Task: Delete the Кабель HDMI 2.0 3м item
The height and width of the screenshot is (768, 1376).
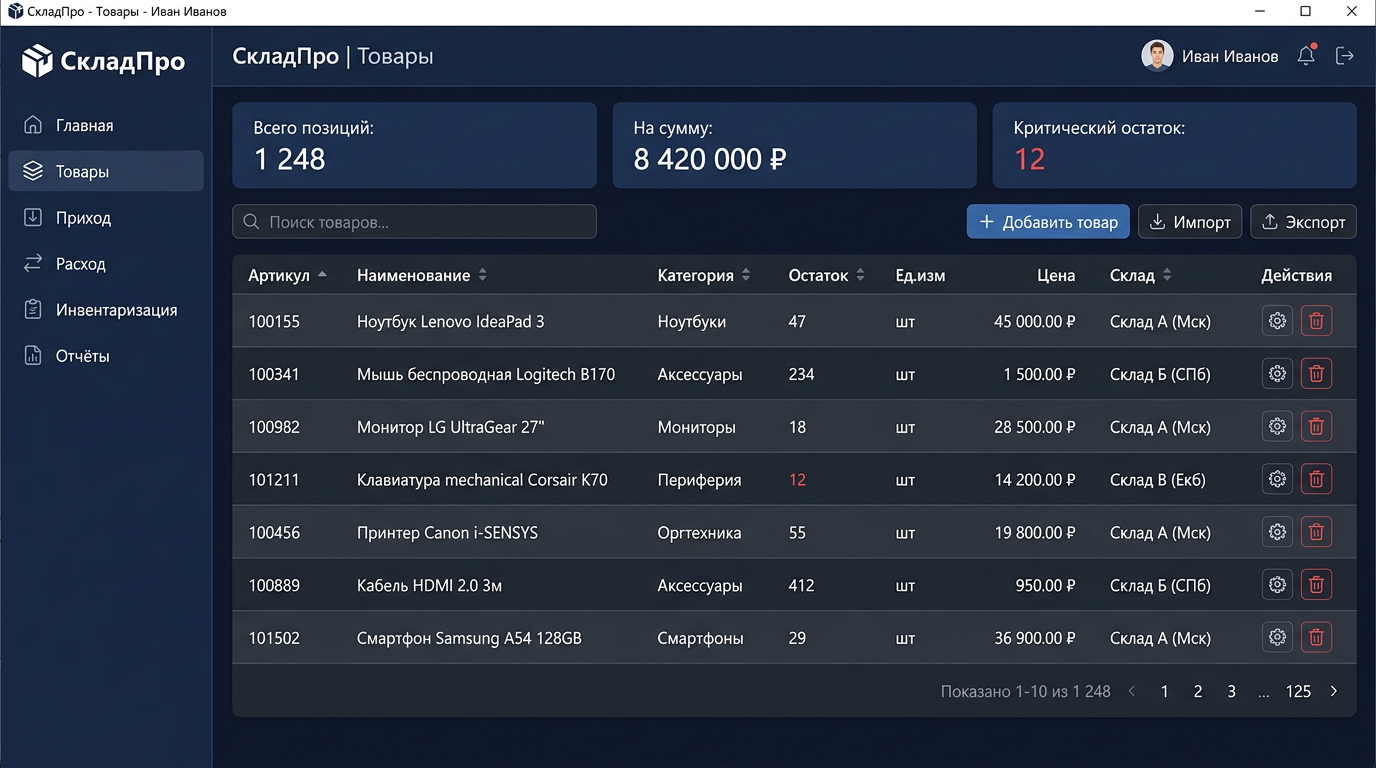Action: 1316,585
